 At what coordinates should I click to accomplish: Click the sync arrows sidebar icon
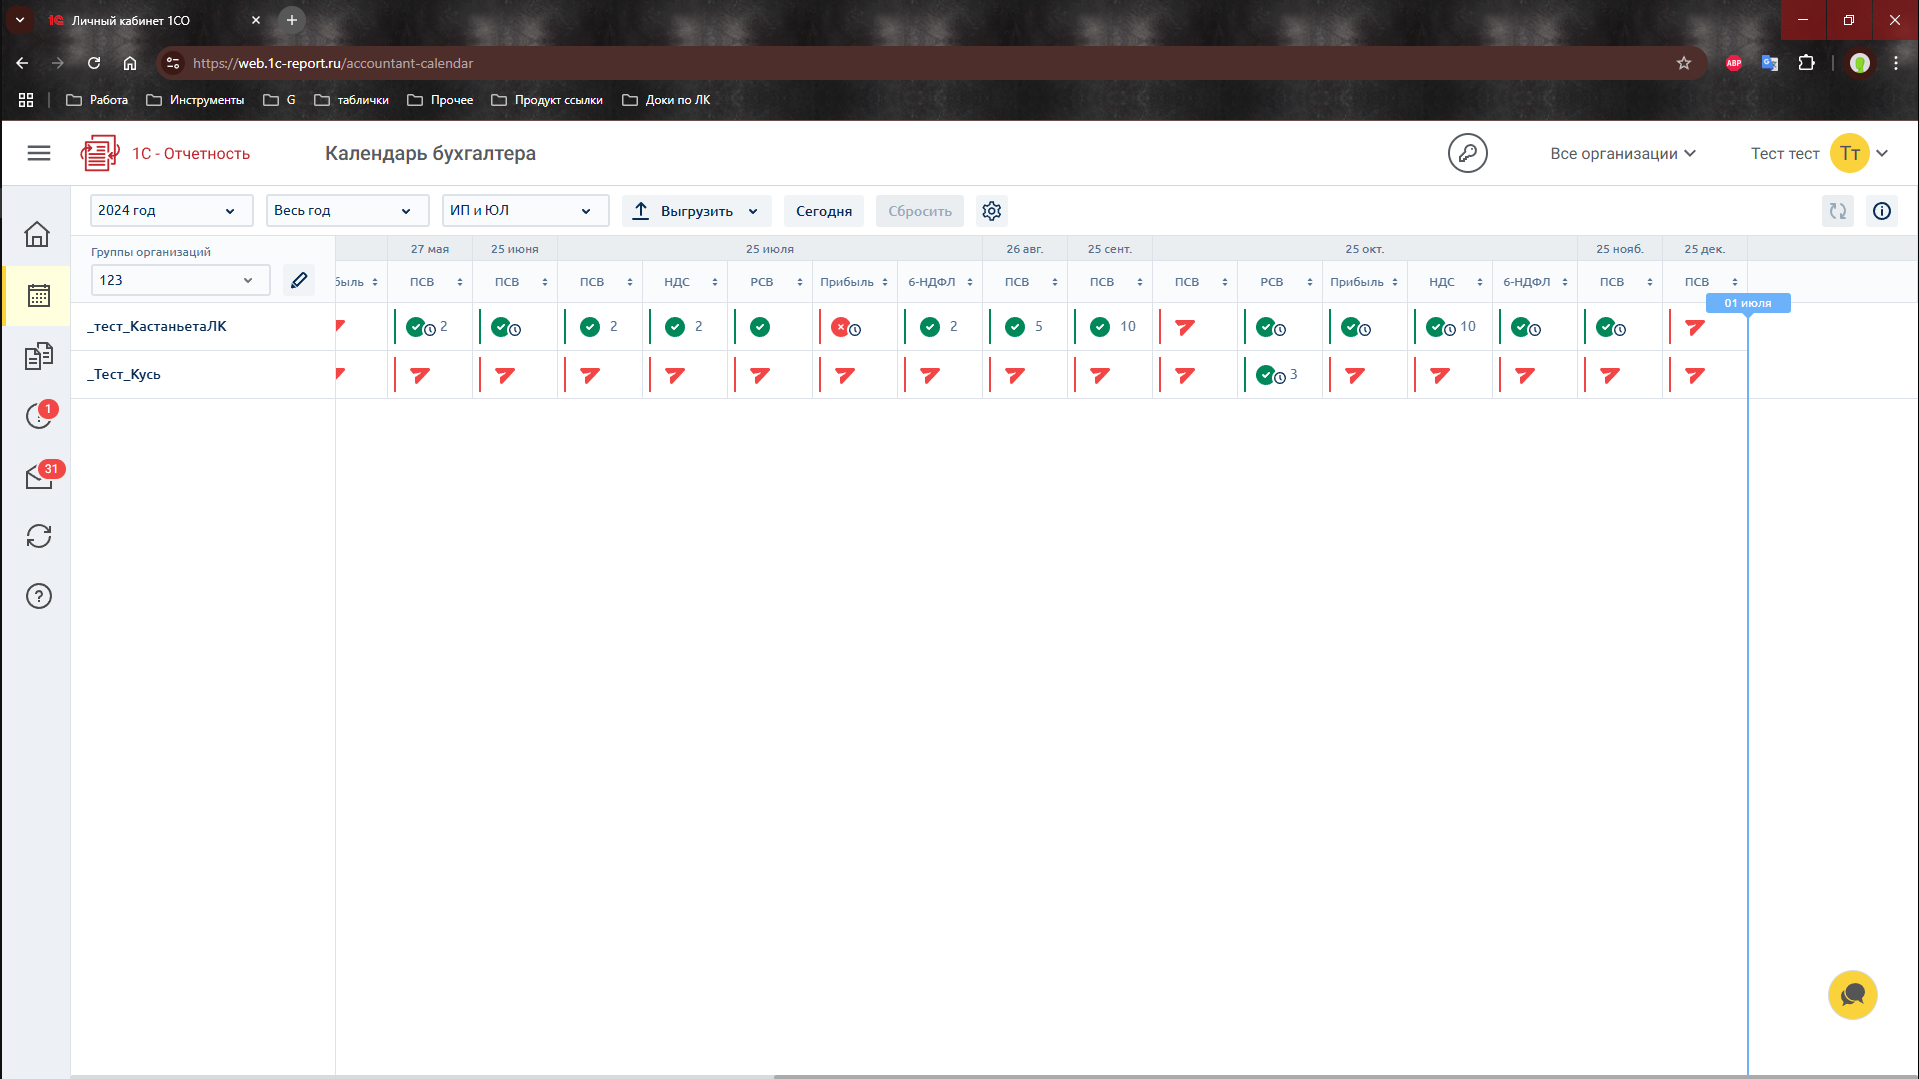click(x=38, y=536)
